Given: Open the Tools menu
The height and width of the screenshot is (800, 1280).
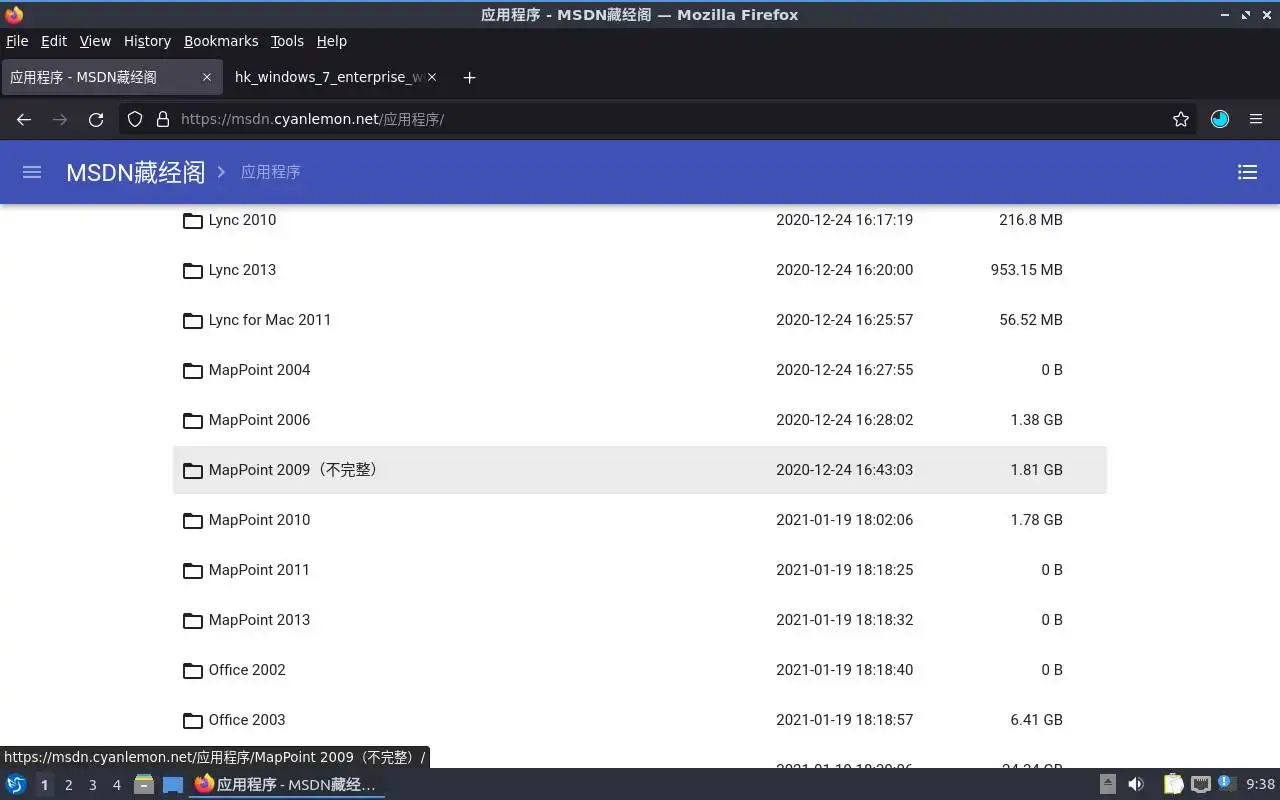Looking at the screenshot, I should pos(287,41).
